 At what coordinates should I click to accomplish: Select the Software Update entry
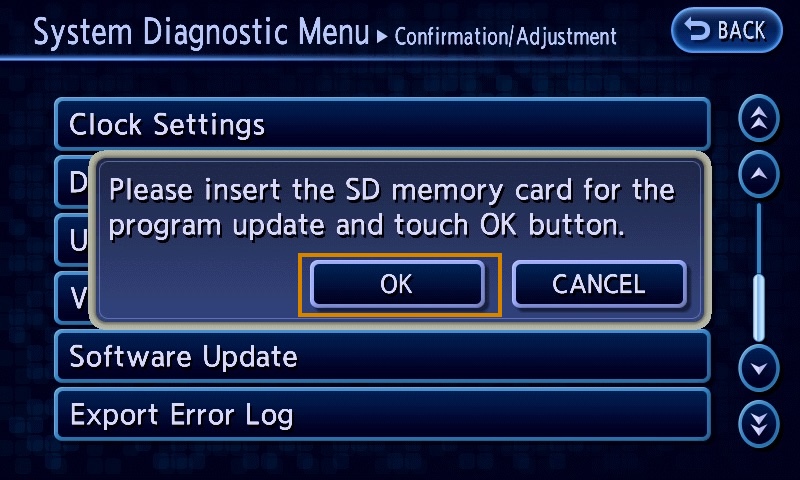382,356
